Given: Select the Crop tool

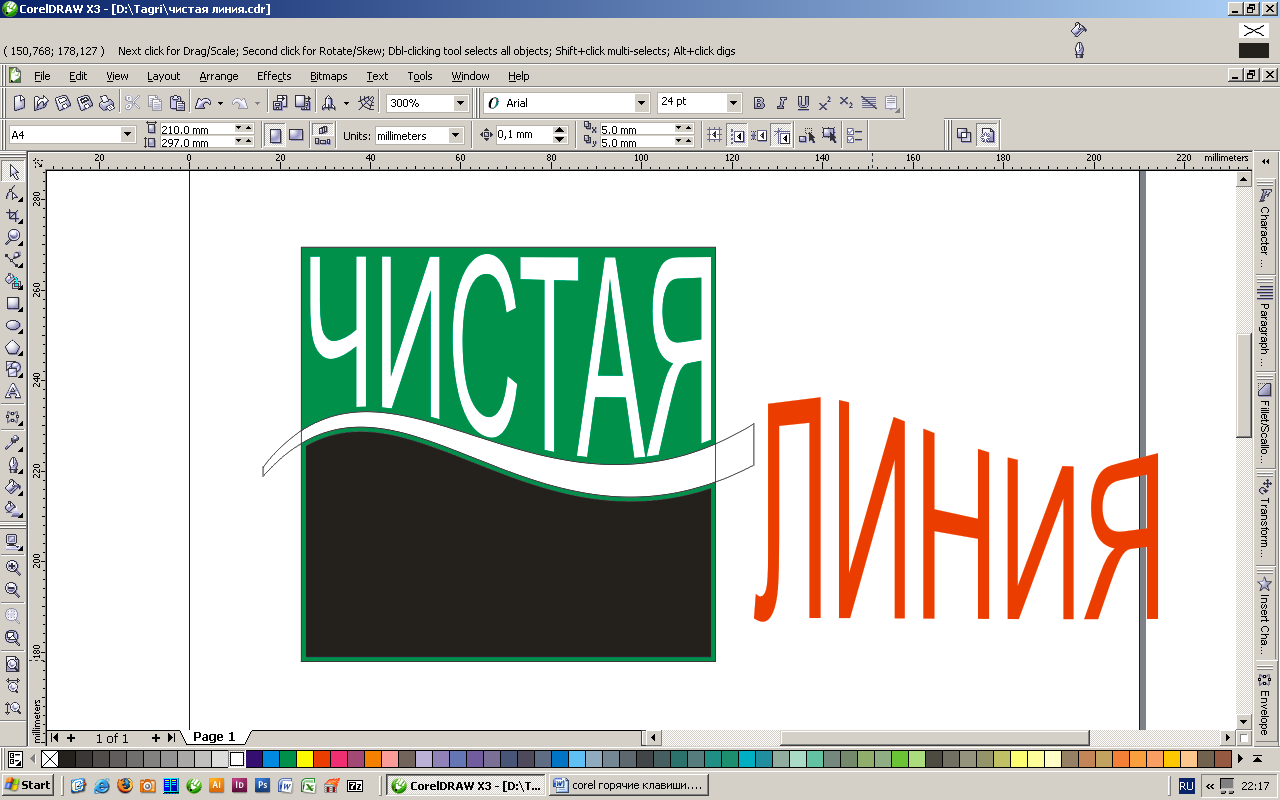Looking at the screenshot, I should point(13,216).
